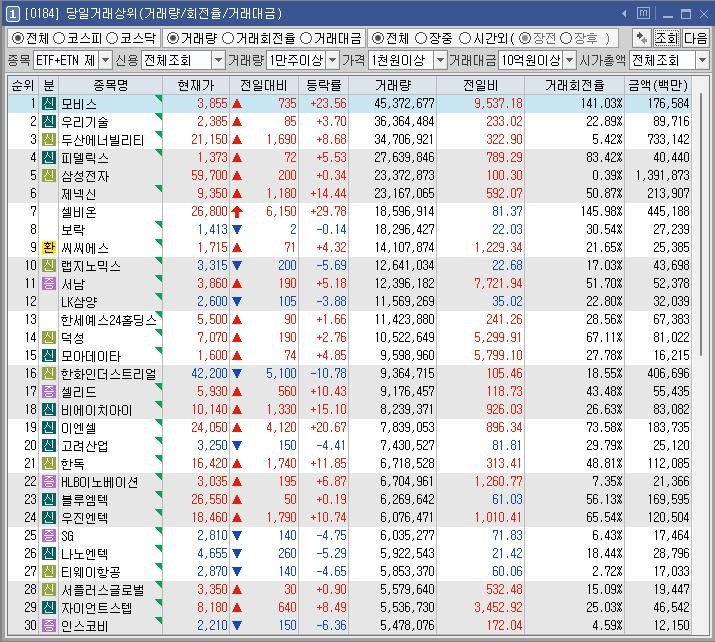Select the 거래회전율 radio button

point(228,38)
